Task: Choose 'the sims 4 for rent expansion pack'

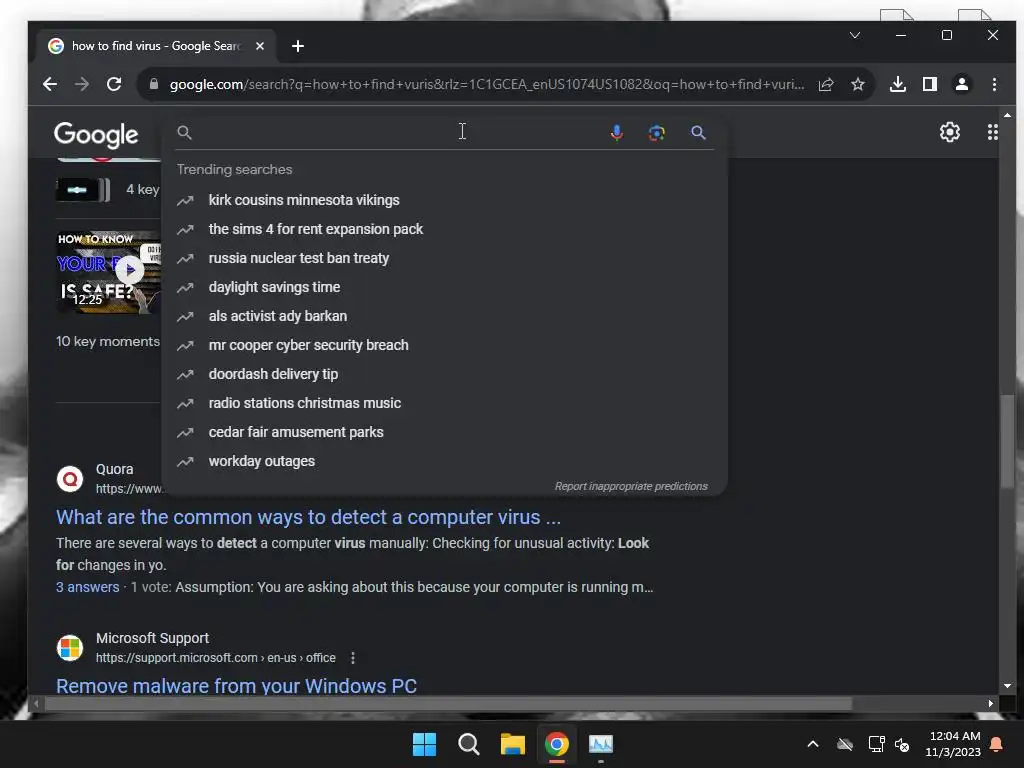Action: pos(444,229)
